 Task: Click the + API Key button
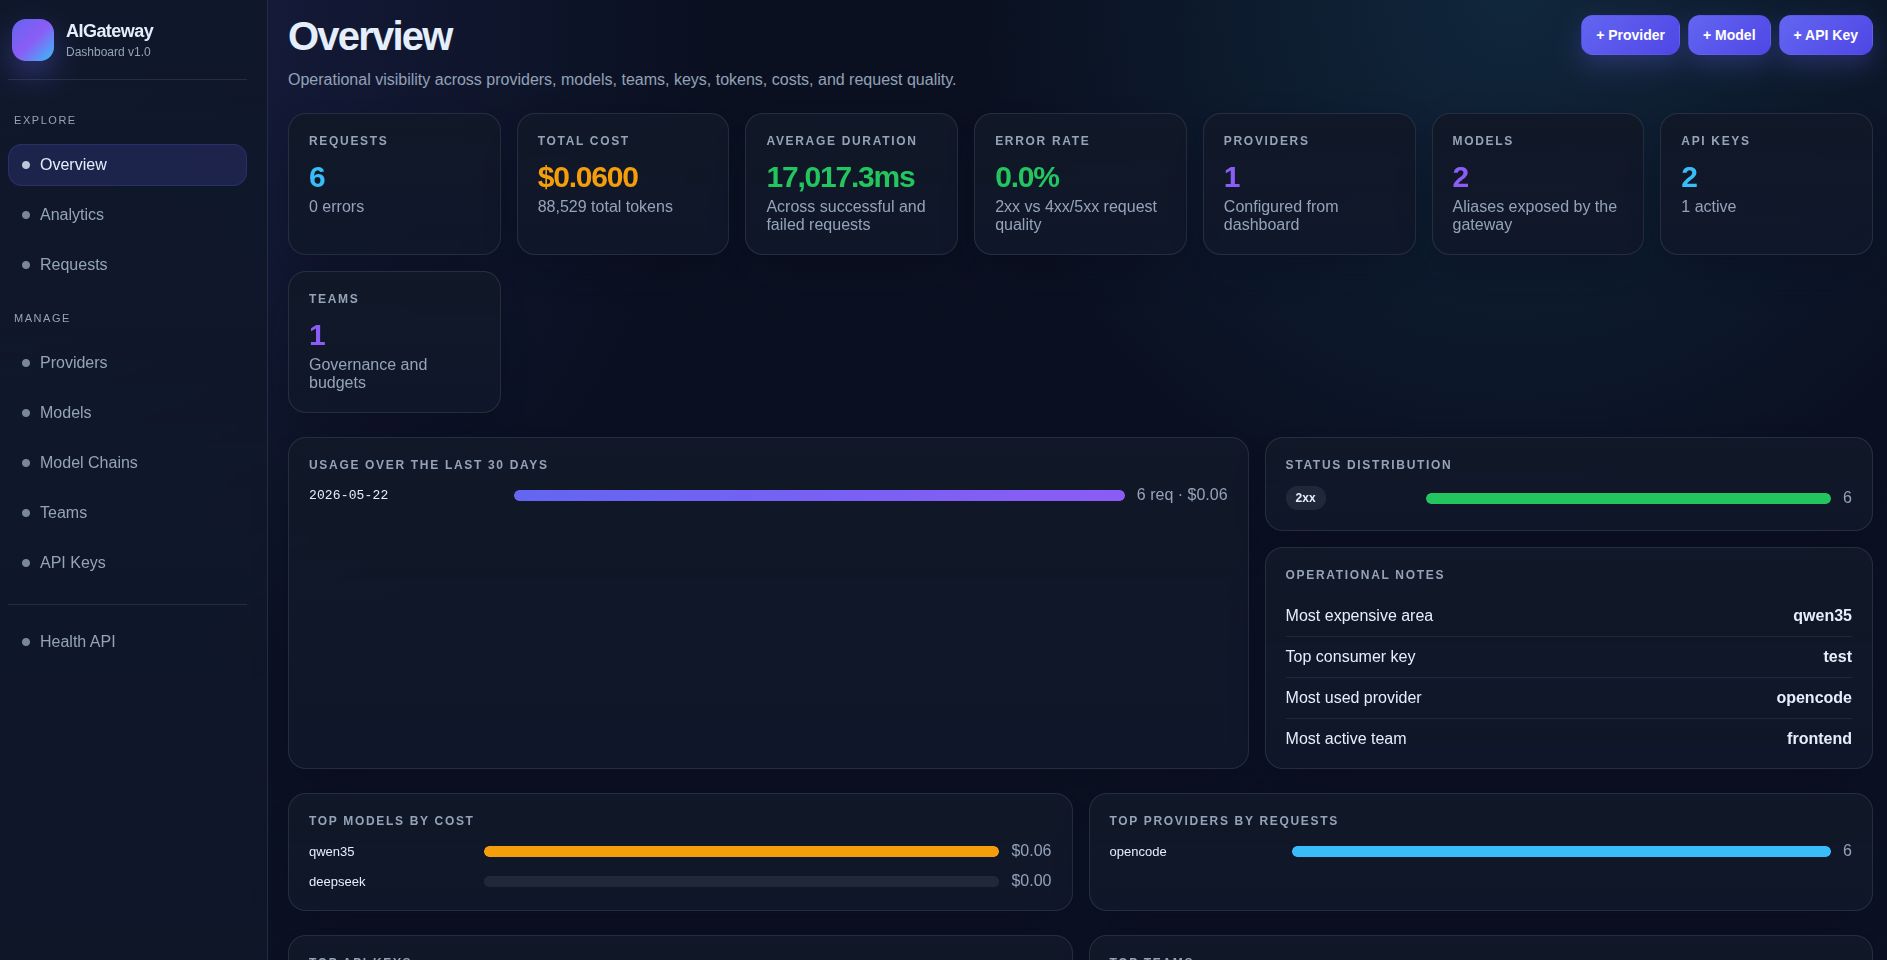click(1825, 35)
